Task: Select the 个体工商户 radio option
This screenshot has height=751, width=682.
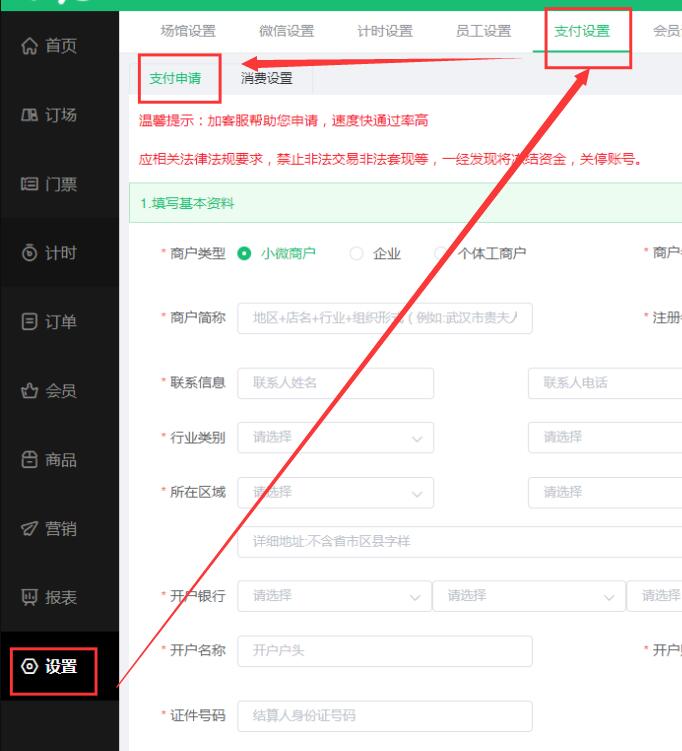Action: coord(441,254)
